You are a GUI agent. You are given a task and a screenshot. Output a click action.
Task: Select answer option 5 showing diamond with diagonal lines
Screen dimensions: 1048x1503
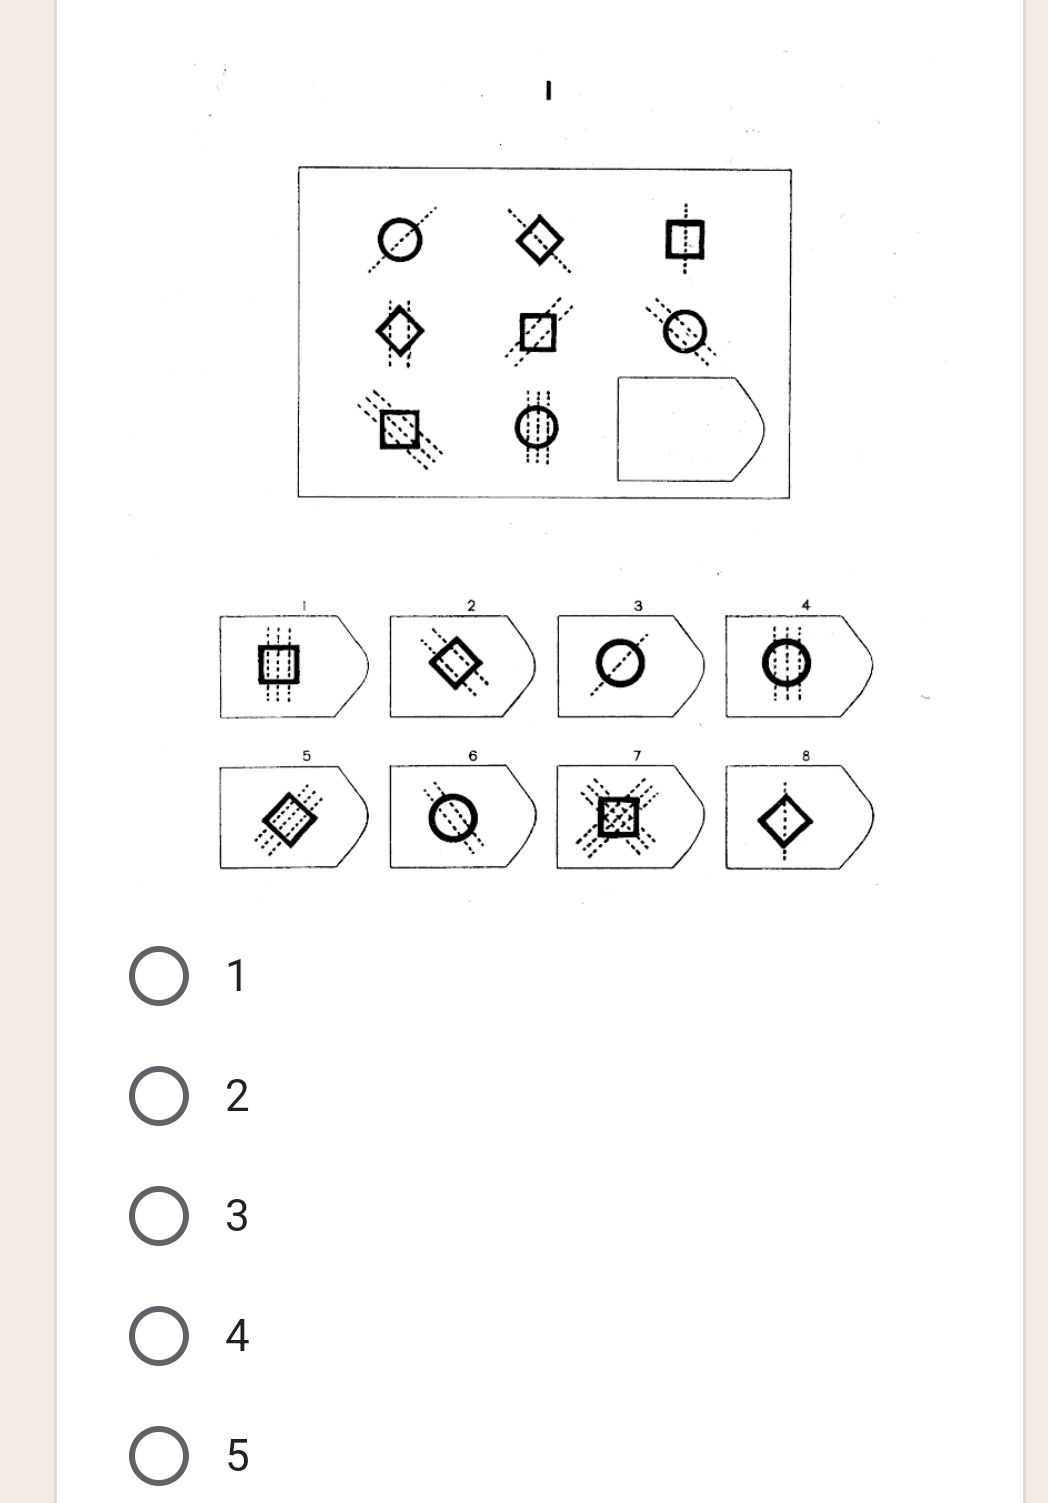click(x=290, y=818)
